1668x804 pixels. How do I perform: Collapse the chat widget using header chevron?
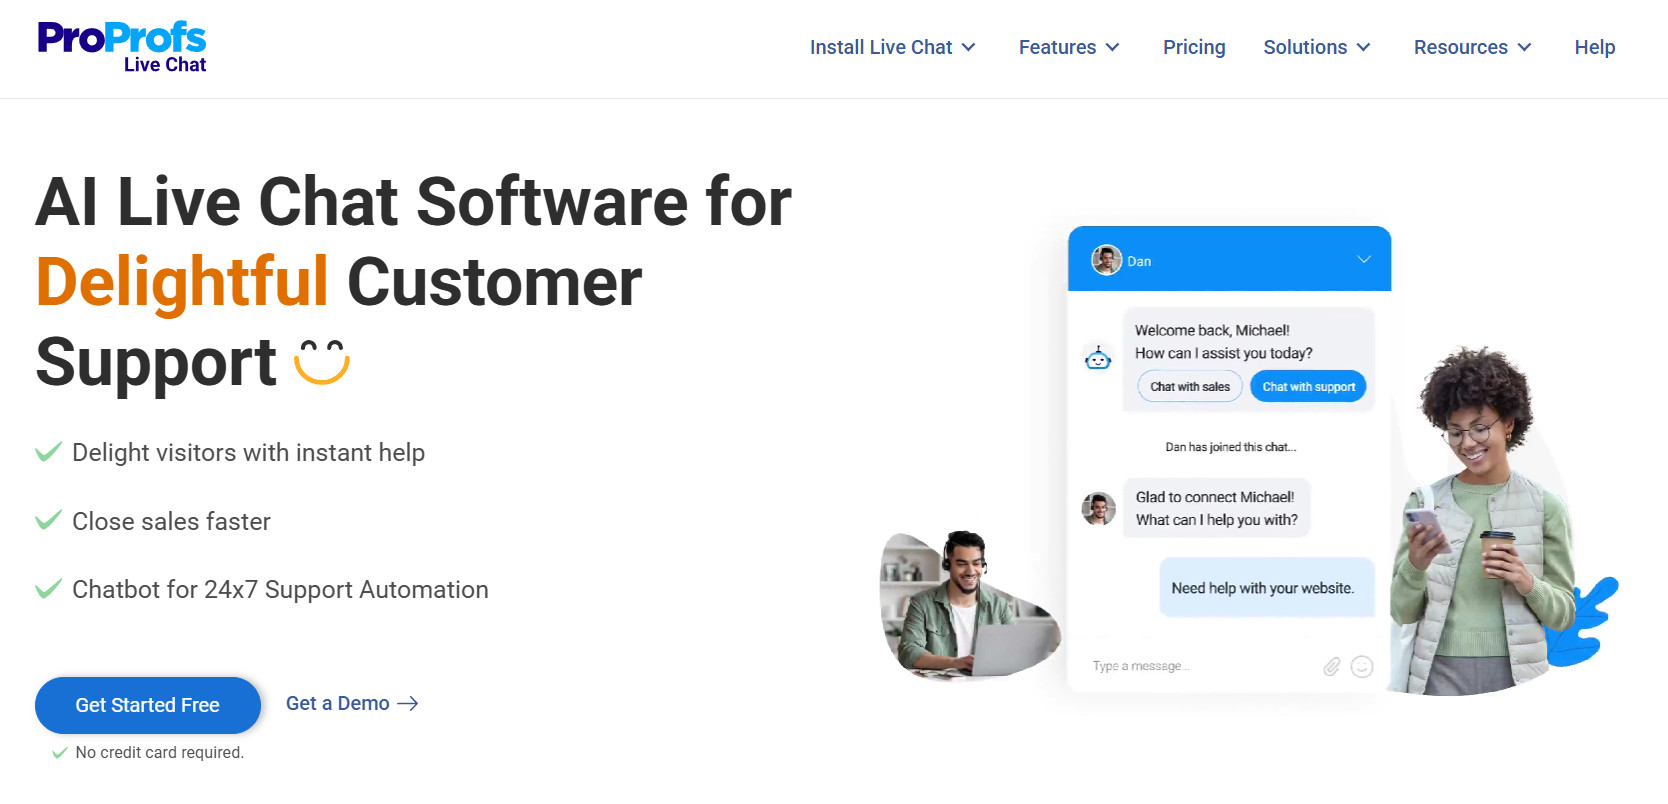[1364, 259]
